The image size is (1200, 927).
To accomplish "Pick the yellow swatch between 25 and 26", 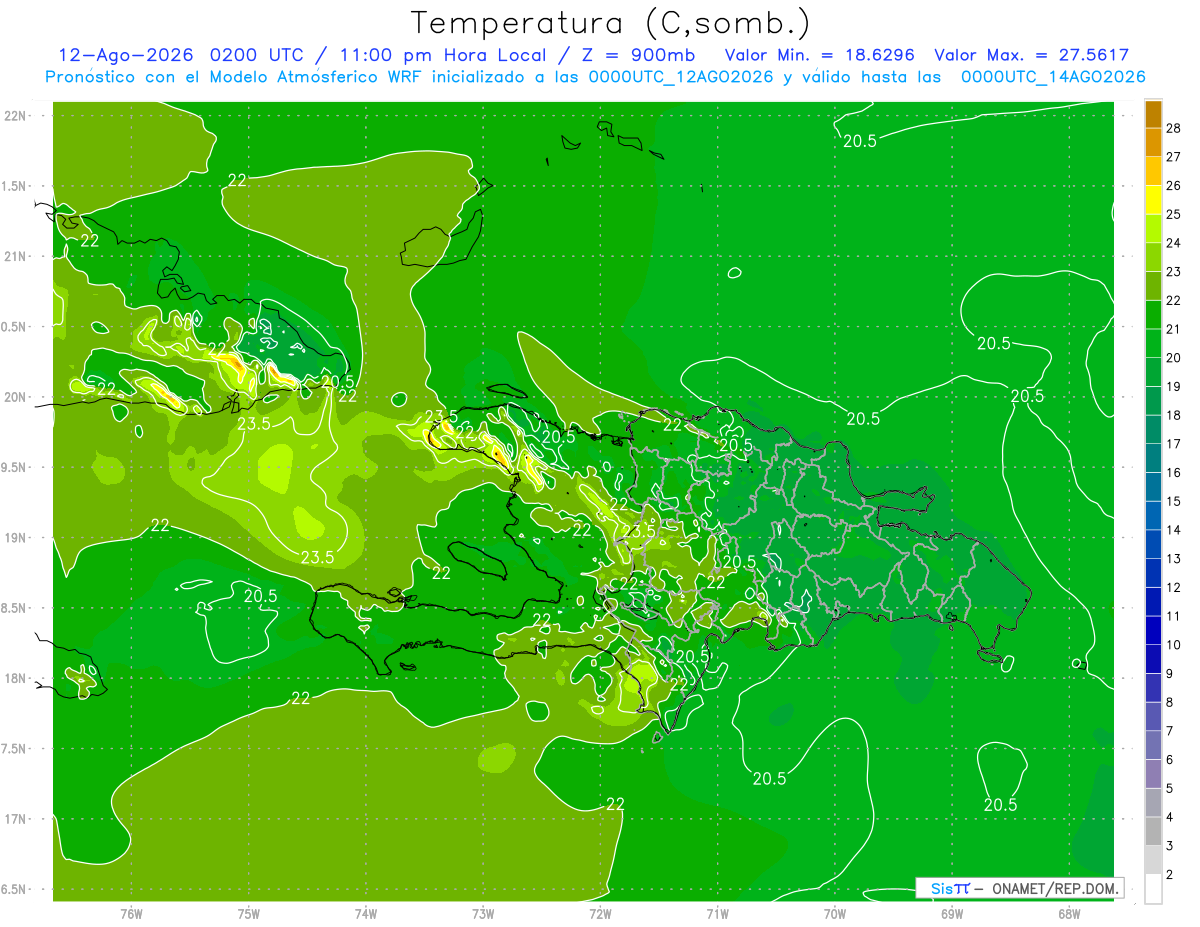I will coord(1153,199).
